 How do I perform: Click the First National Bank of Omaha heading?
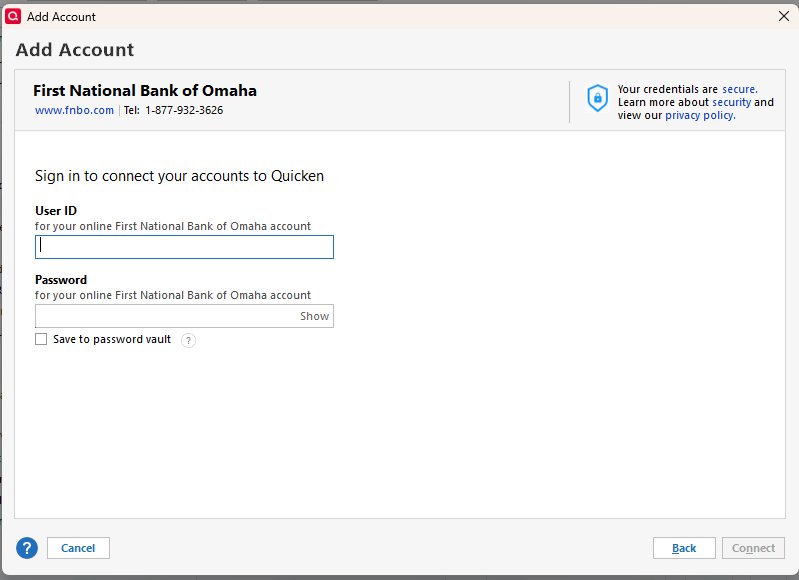pos(145,91)
